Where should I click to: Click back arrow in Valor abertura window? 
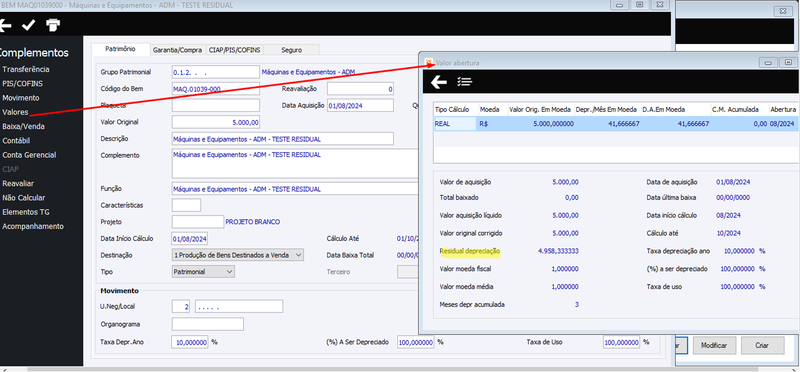click(x=439, y=82)
